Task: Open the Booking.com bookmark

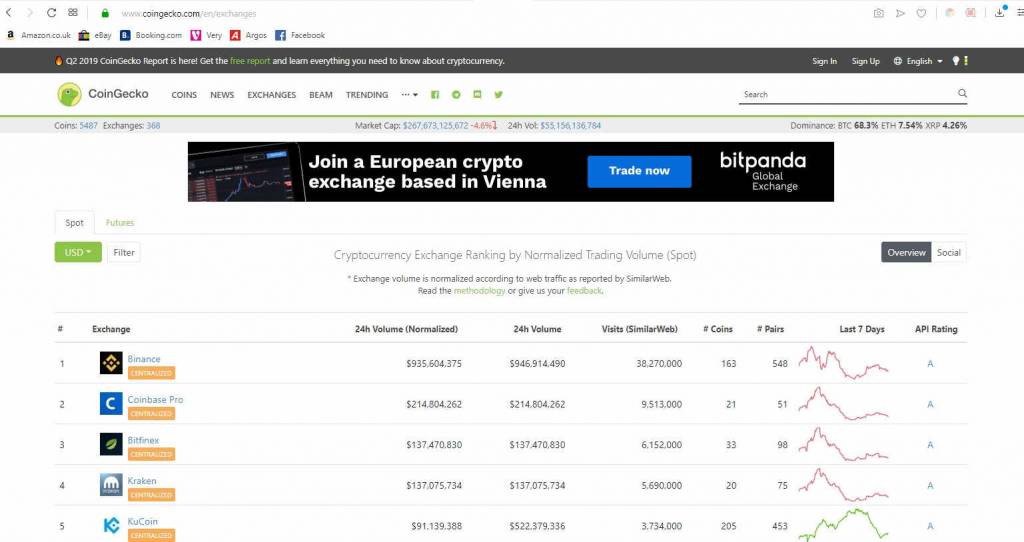Action: pyautogui.click(x=151, y=35)
